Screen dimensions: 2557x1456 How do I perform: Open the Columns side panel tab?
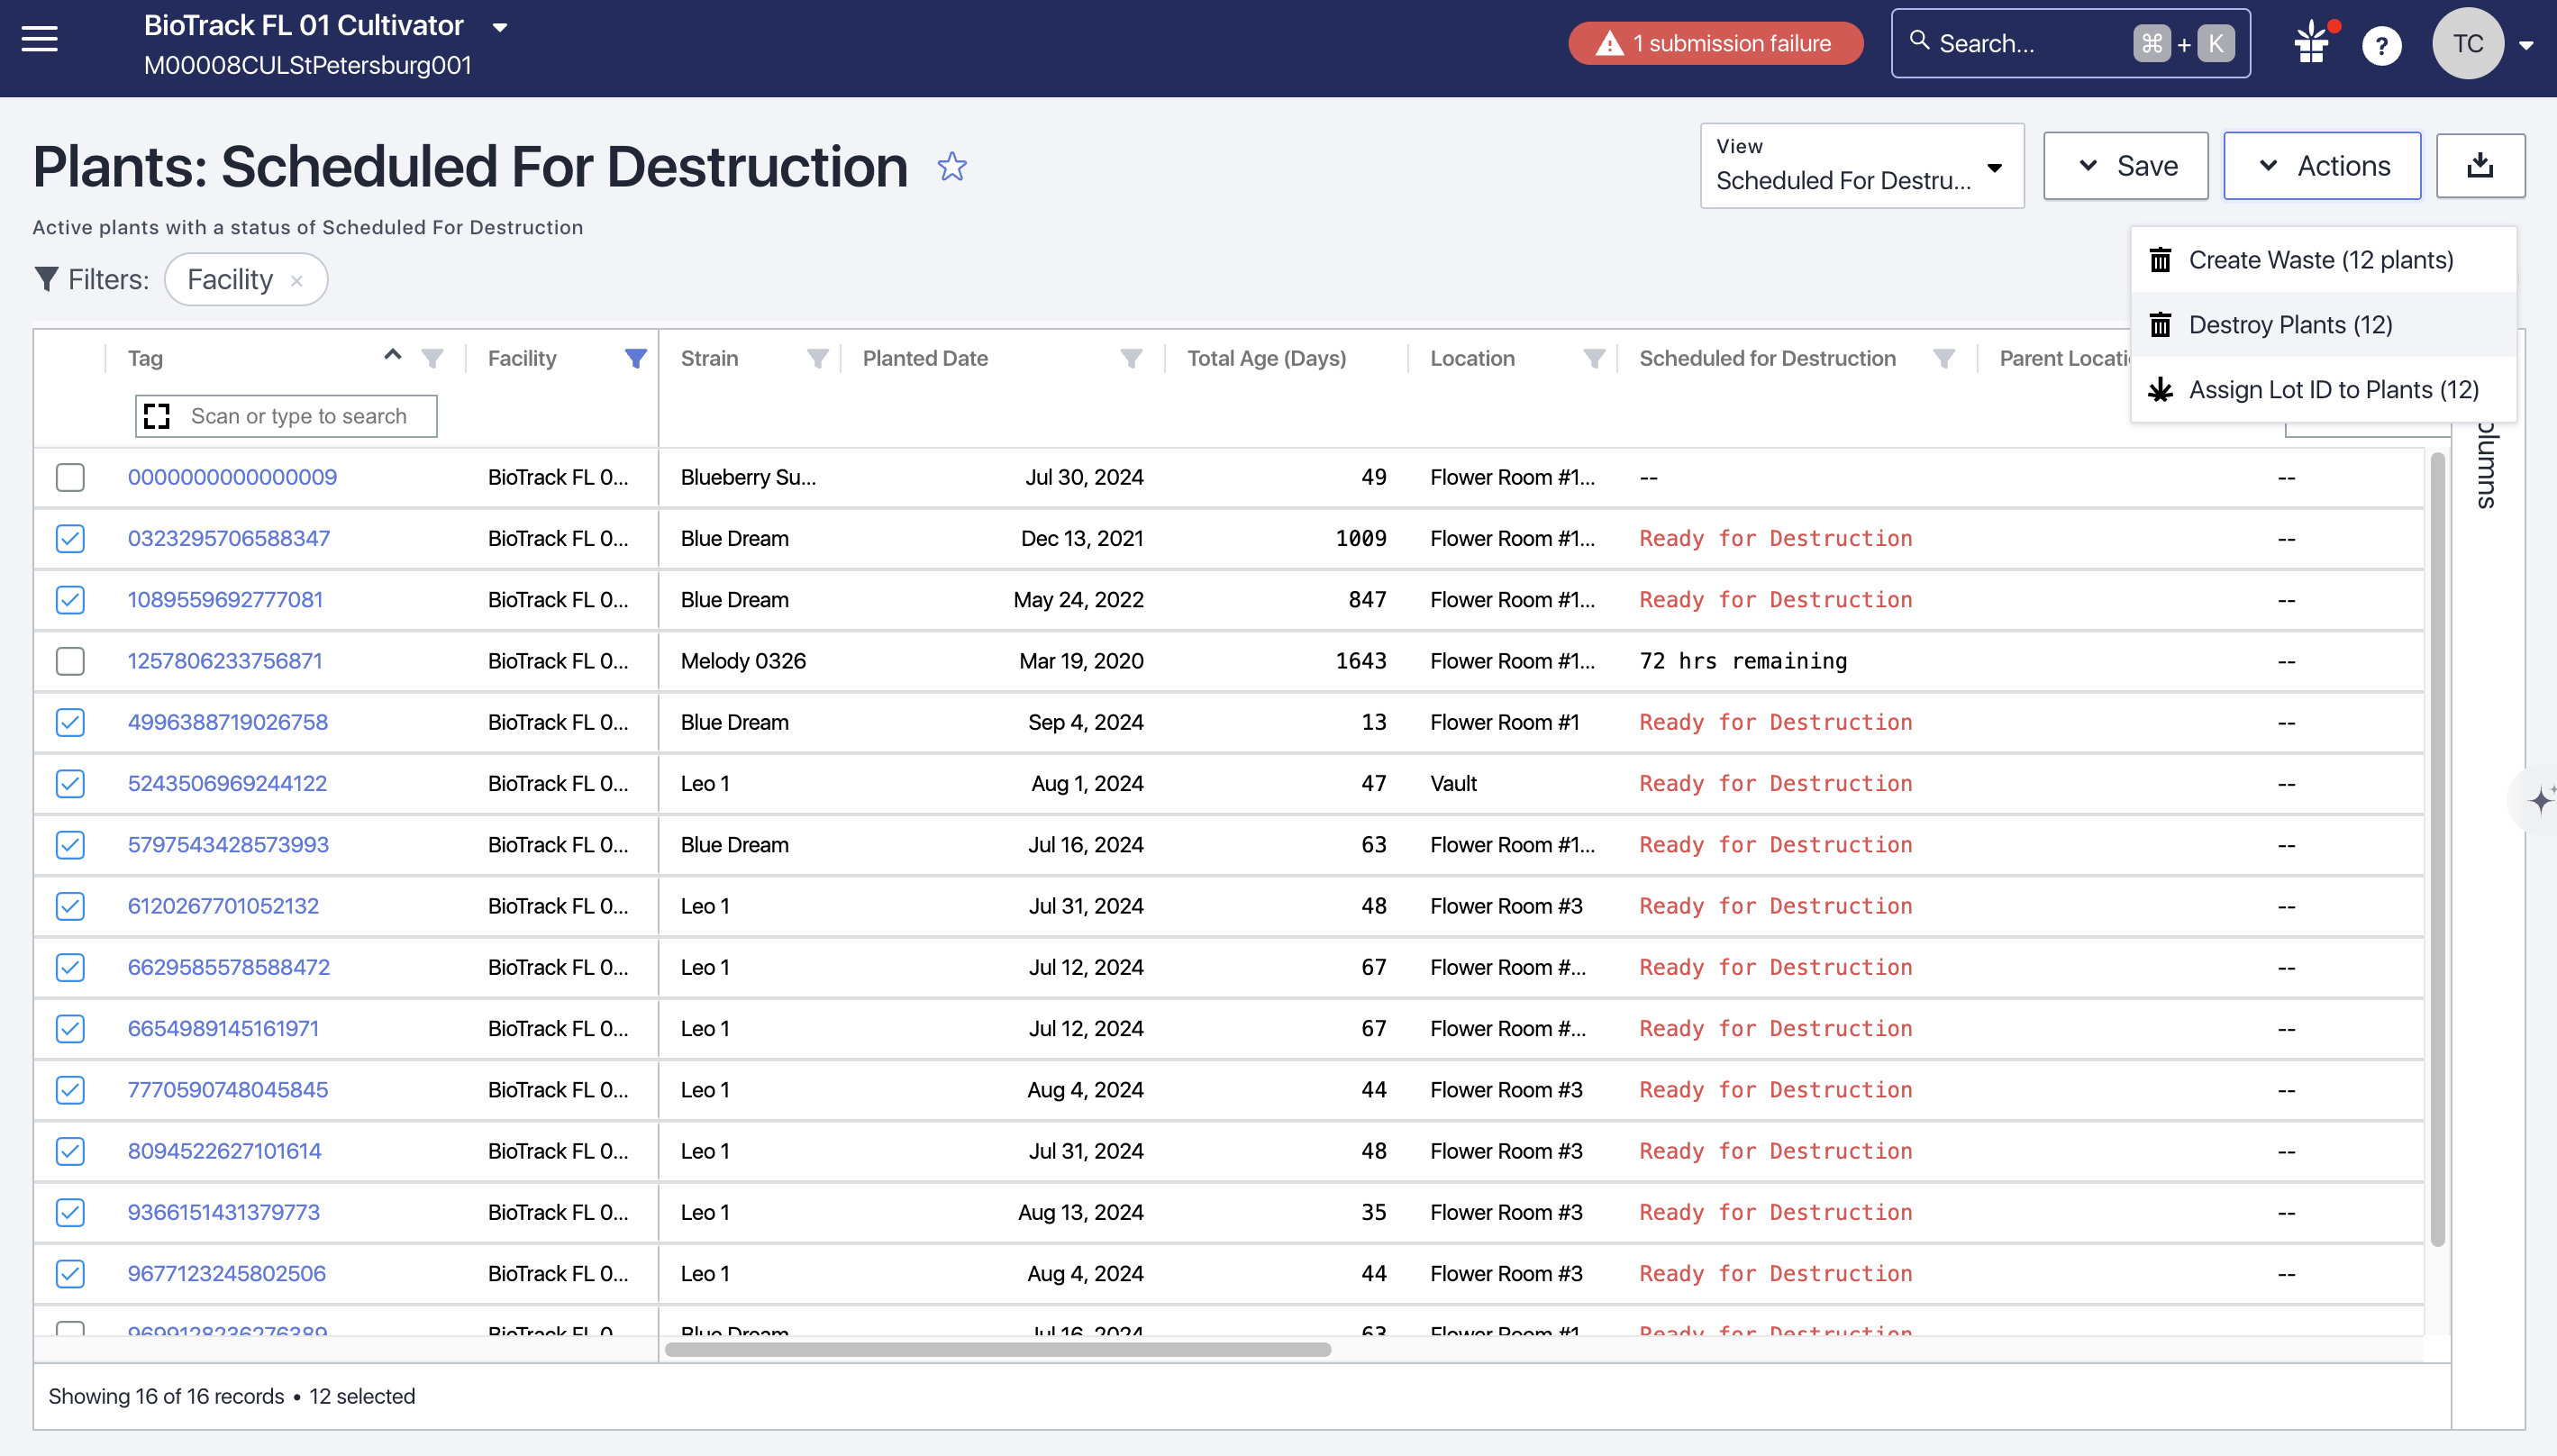tap(2487, 465)
